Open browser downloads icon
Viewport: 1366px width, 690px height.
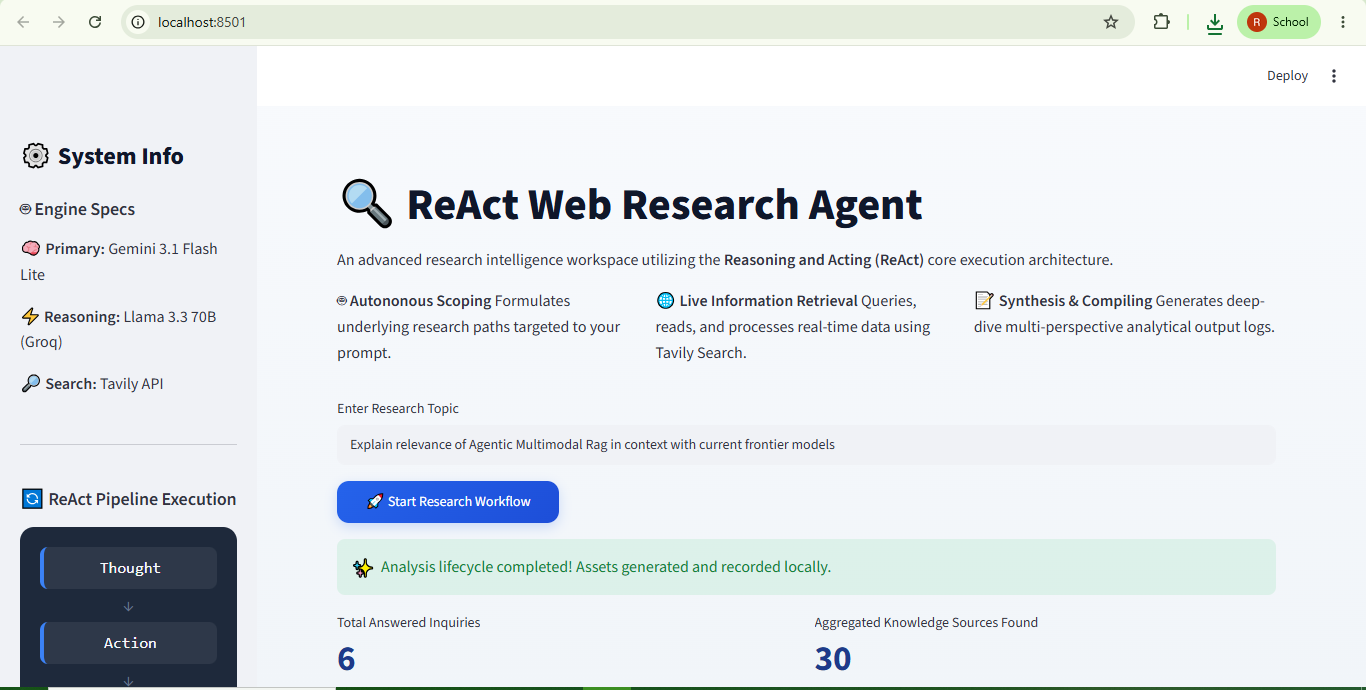(1215, 23)
